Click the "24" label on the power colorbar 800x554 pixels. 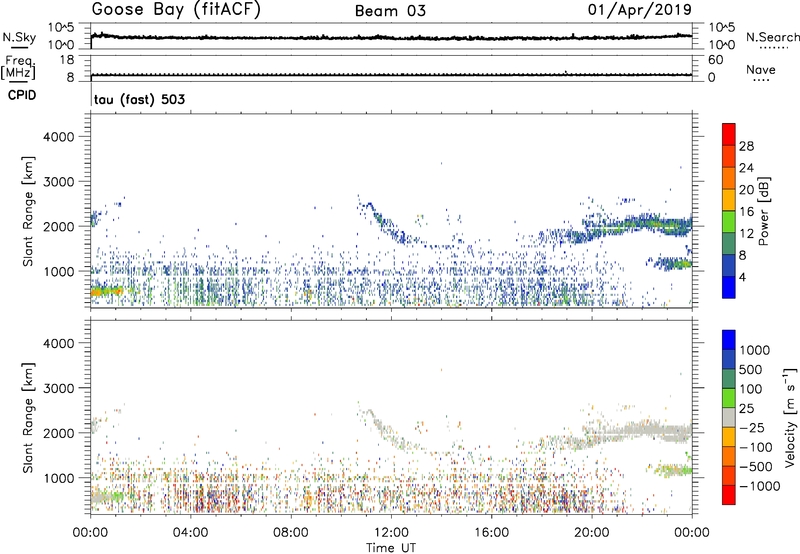click(x=746, y=168)
